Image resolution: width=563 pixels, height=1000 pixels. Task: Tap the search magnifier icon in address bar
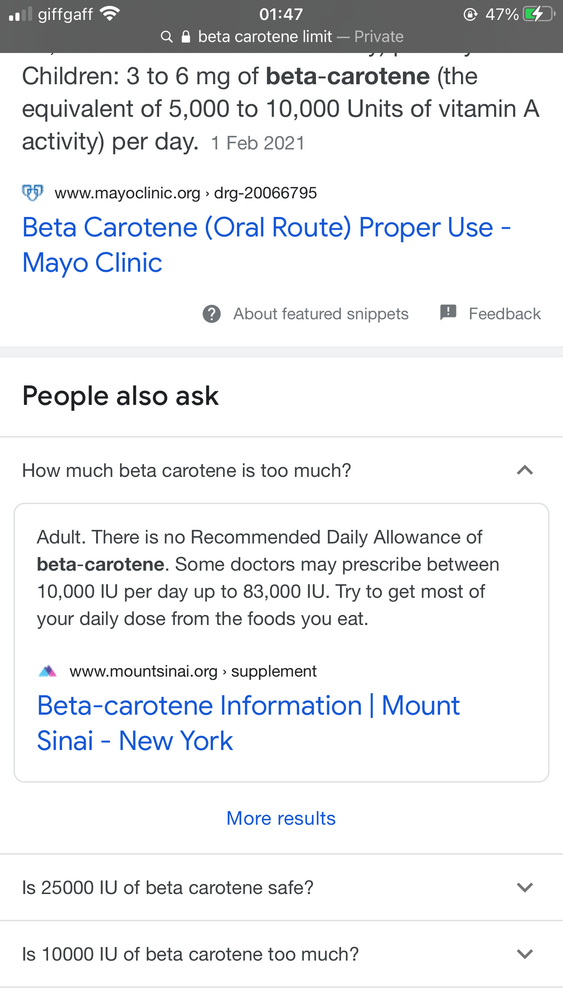pos(167,37)
